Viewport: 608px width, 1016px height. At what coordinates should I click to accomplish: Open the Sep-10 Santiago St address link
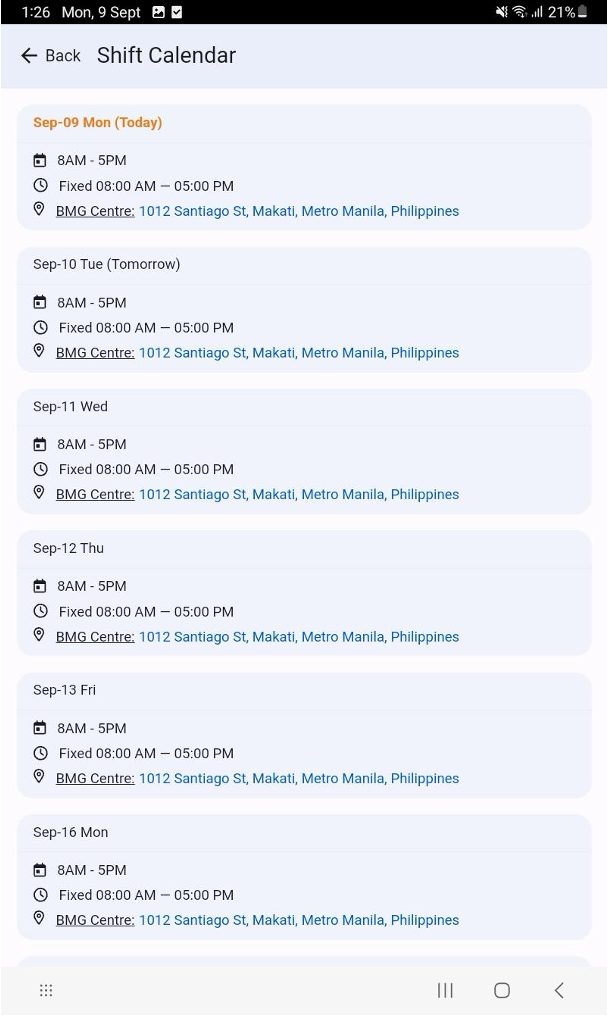coord(298,353)
